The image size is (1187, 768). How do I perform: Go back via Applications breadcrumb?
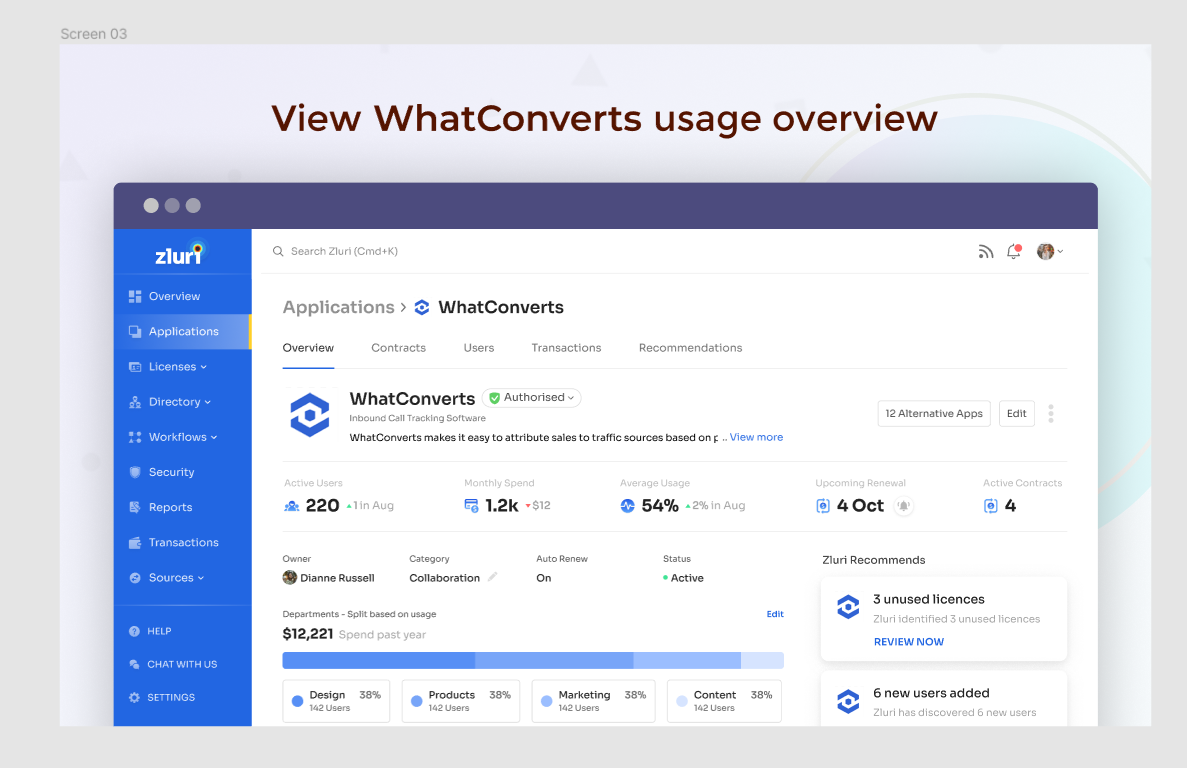pyautogui.click(x=338, y=307)
